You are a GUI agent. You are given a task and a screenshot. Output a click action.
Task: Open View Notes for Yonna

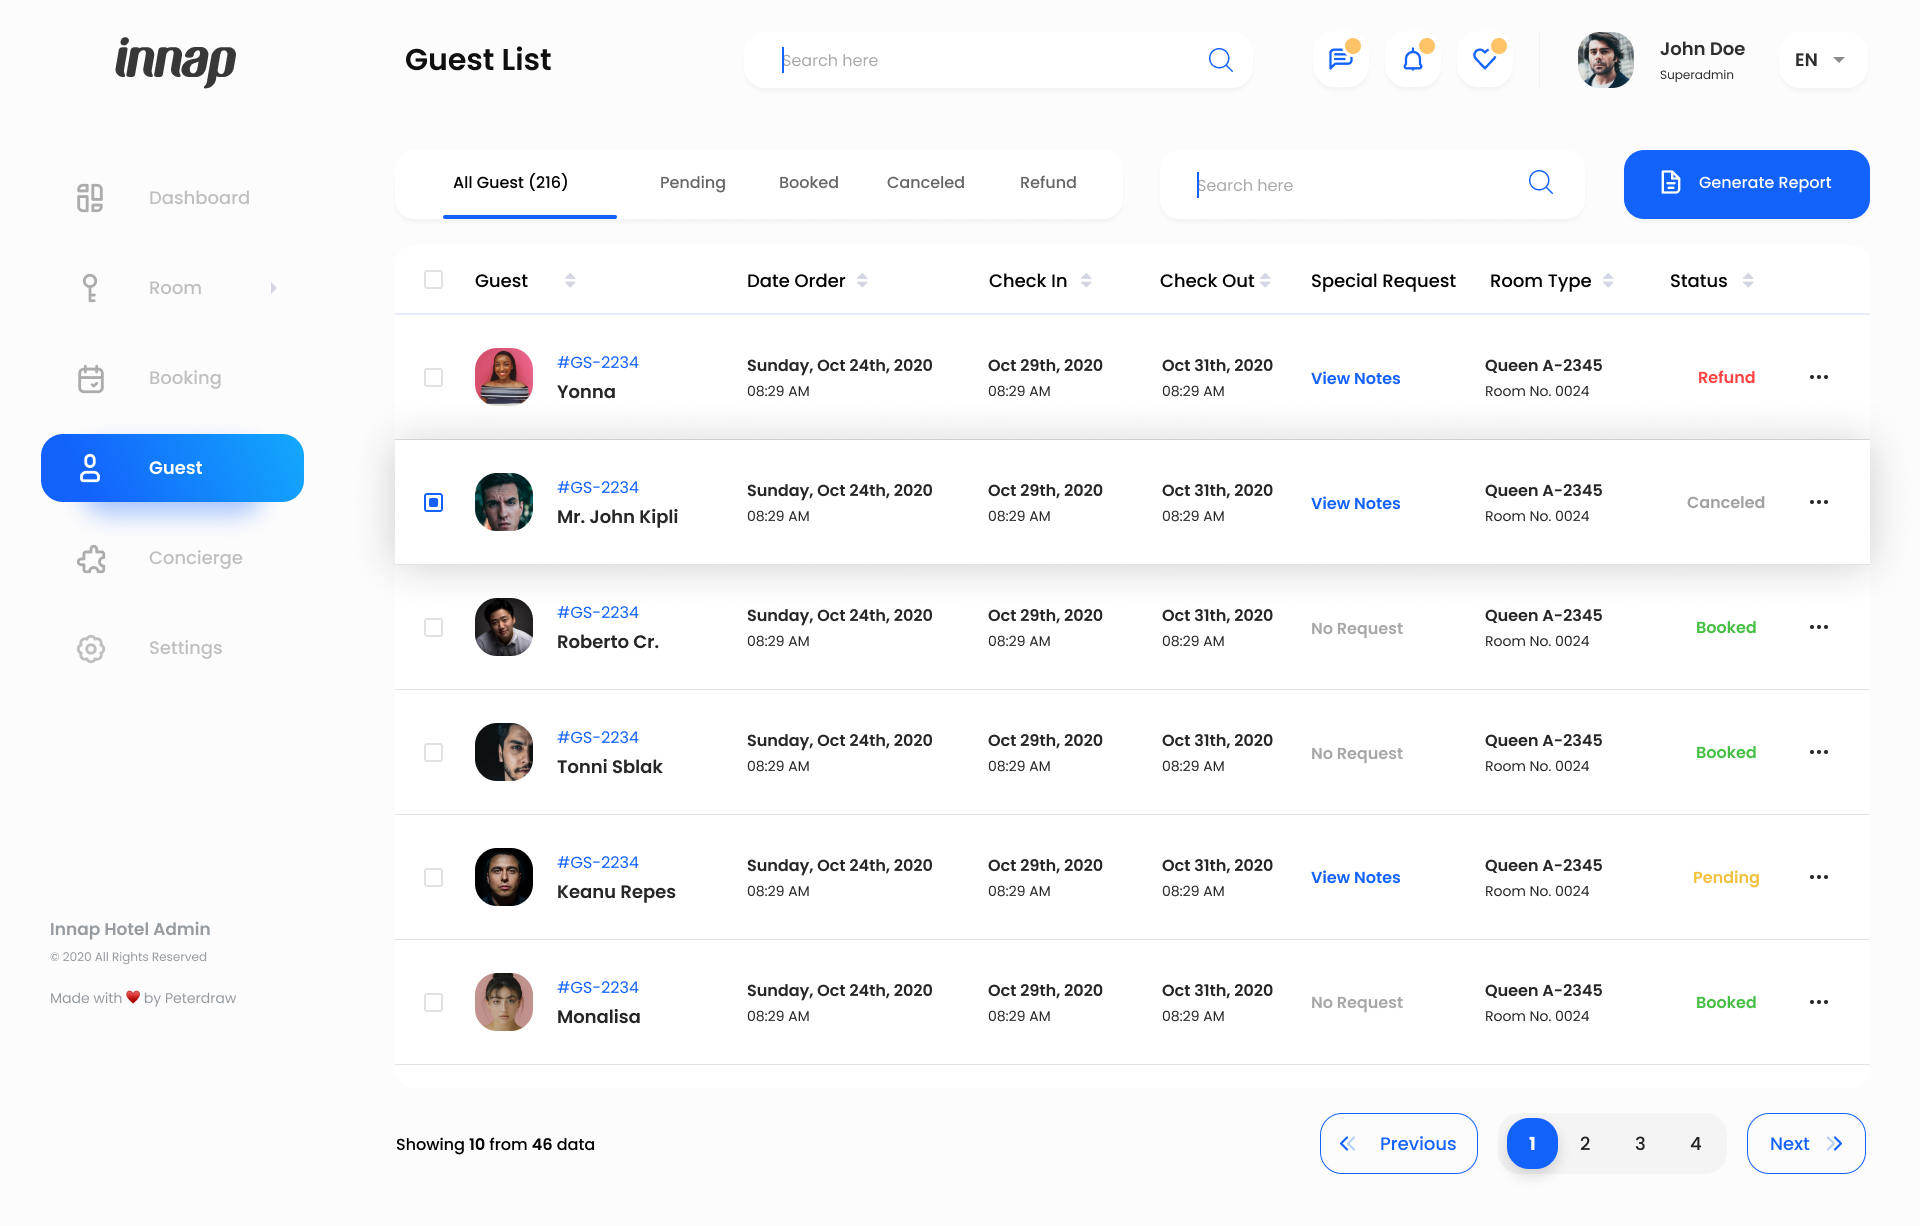click(1355, 378)
